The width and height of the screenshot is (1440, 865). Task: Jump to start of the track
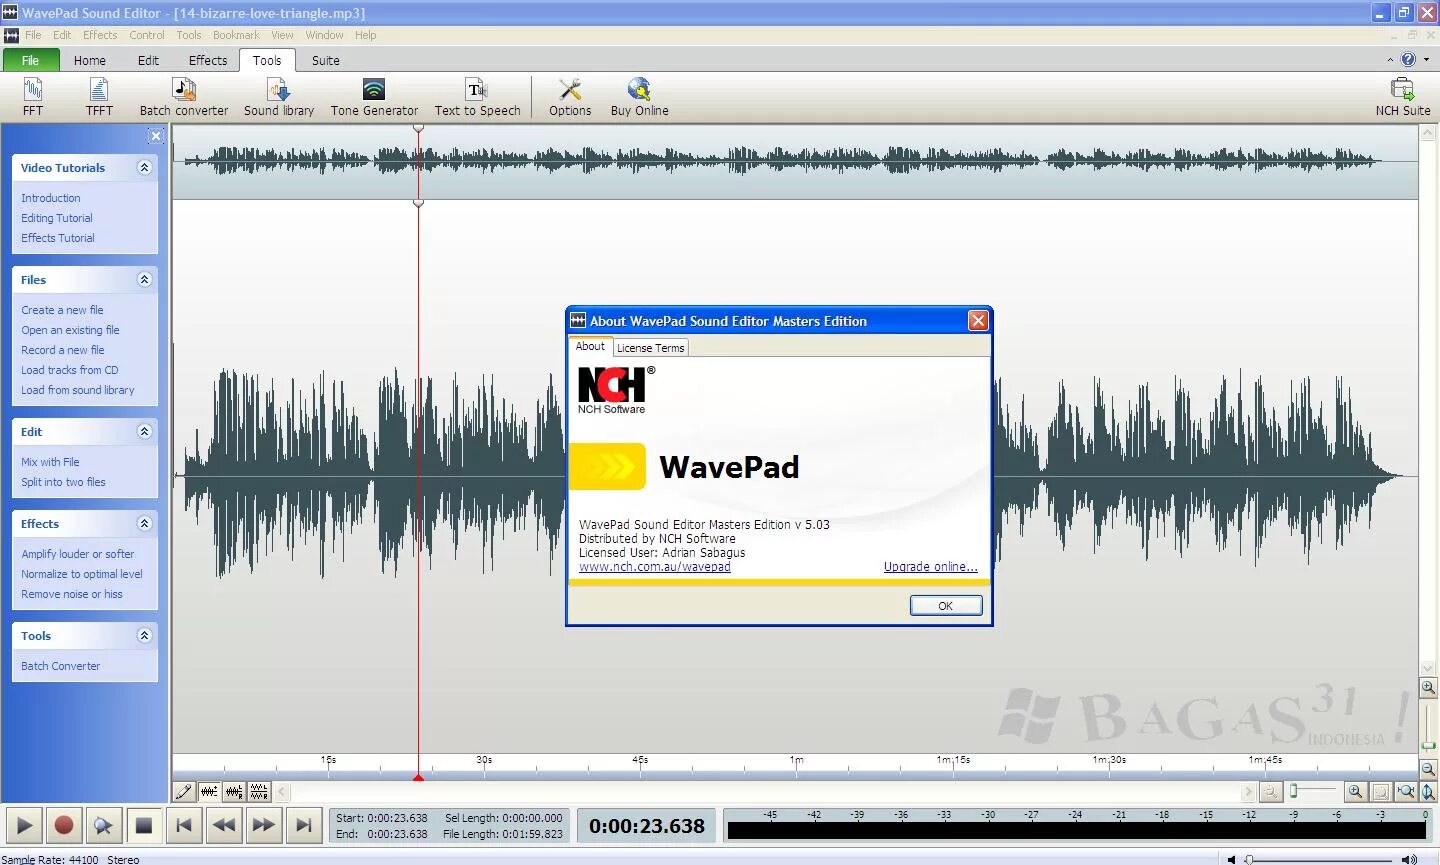click(x=184, y=826)
